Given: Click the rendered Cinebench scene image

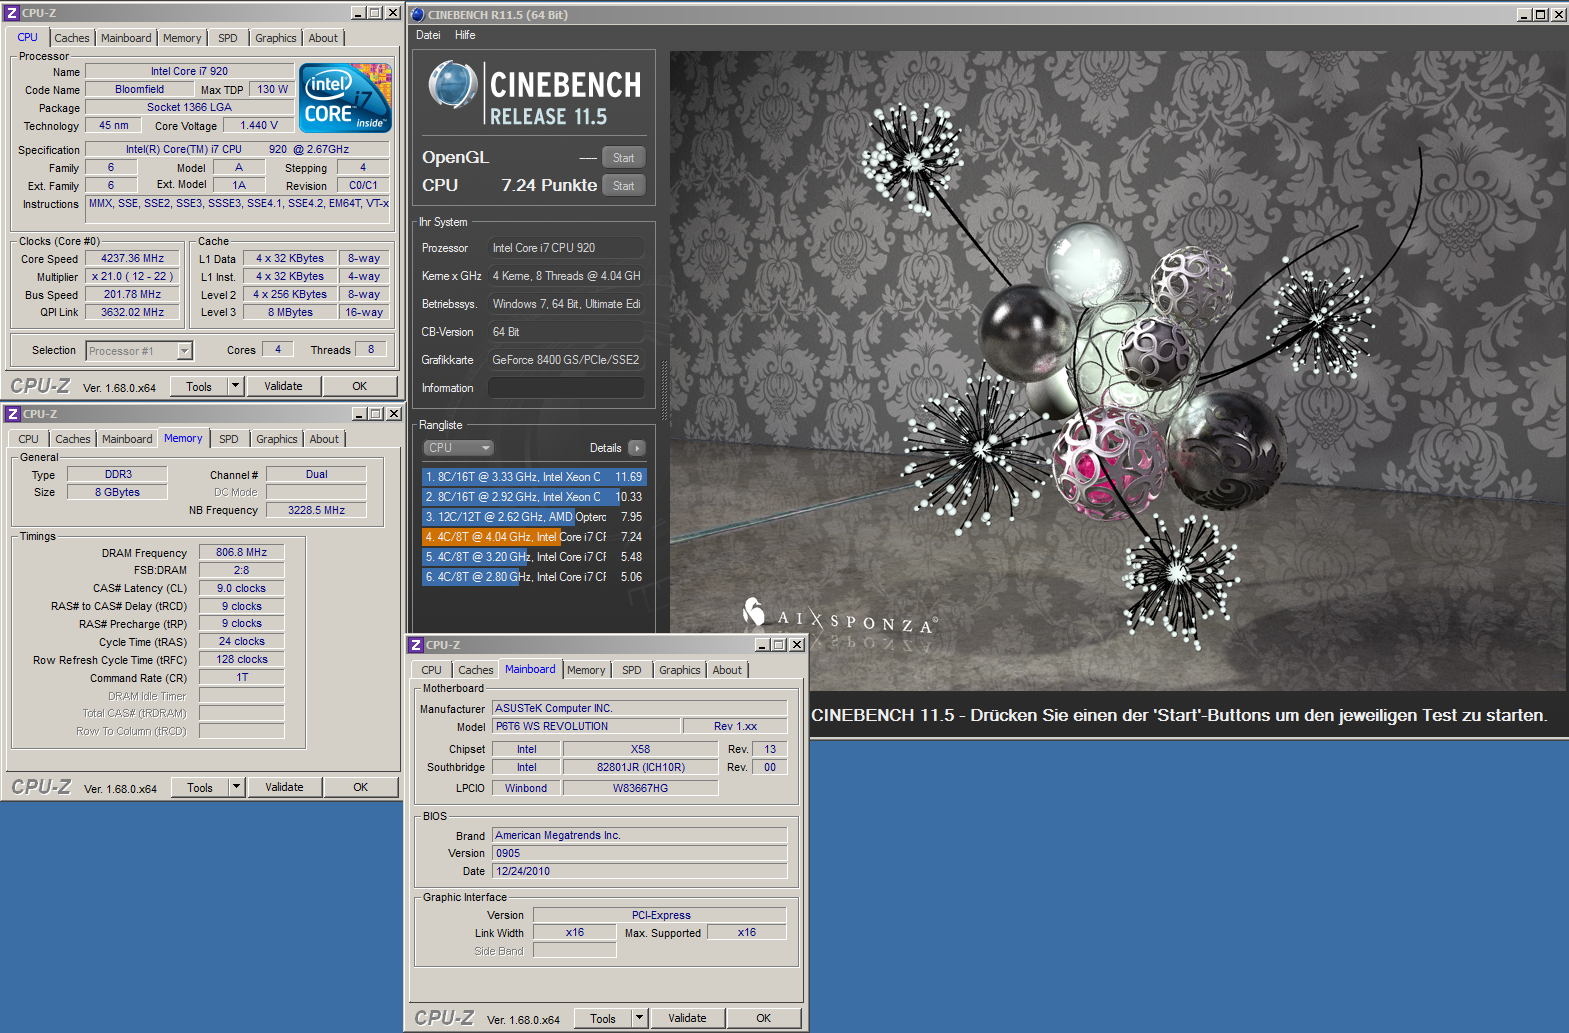Looking at the screenshot, I should [x=1118, y=370].
